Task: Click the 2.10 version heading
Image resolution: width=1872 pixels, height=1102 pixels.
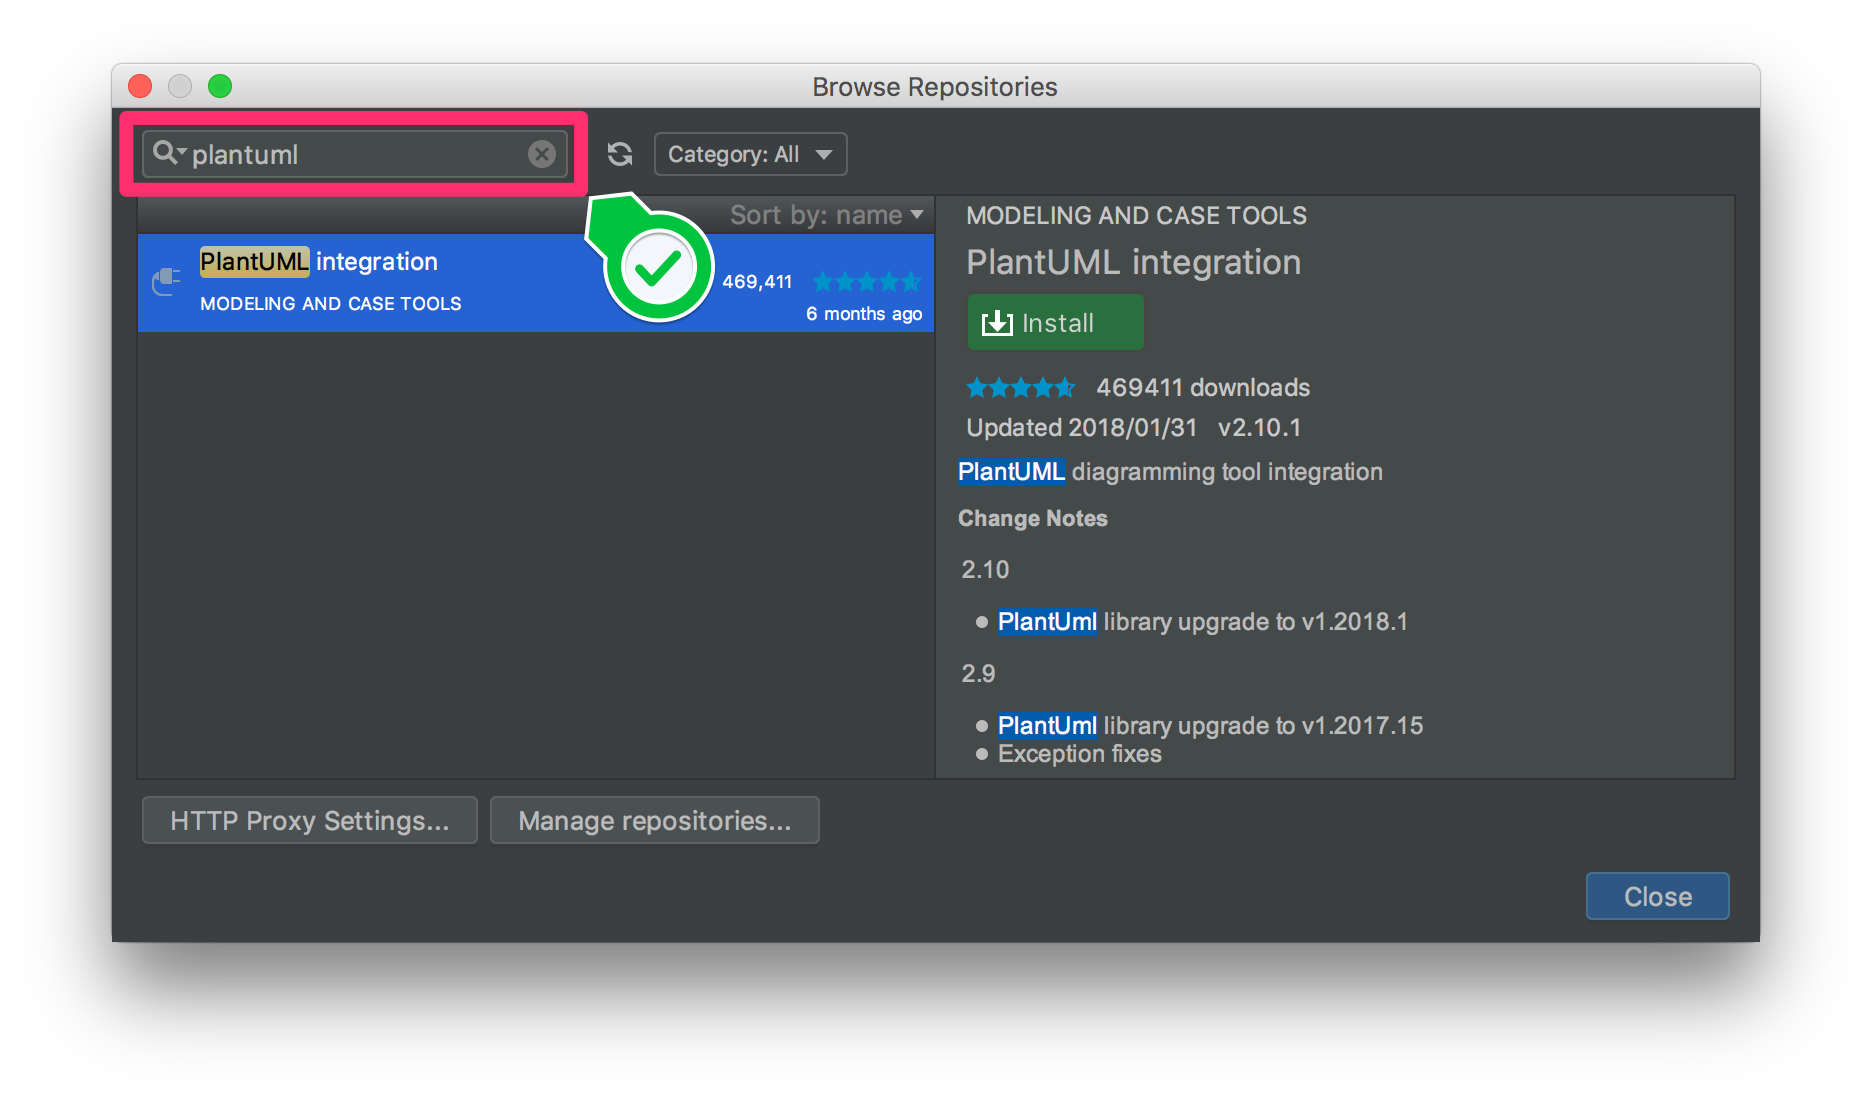Action: coord(985,569)
